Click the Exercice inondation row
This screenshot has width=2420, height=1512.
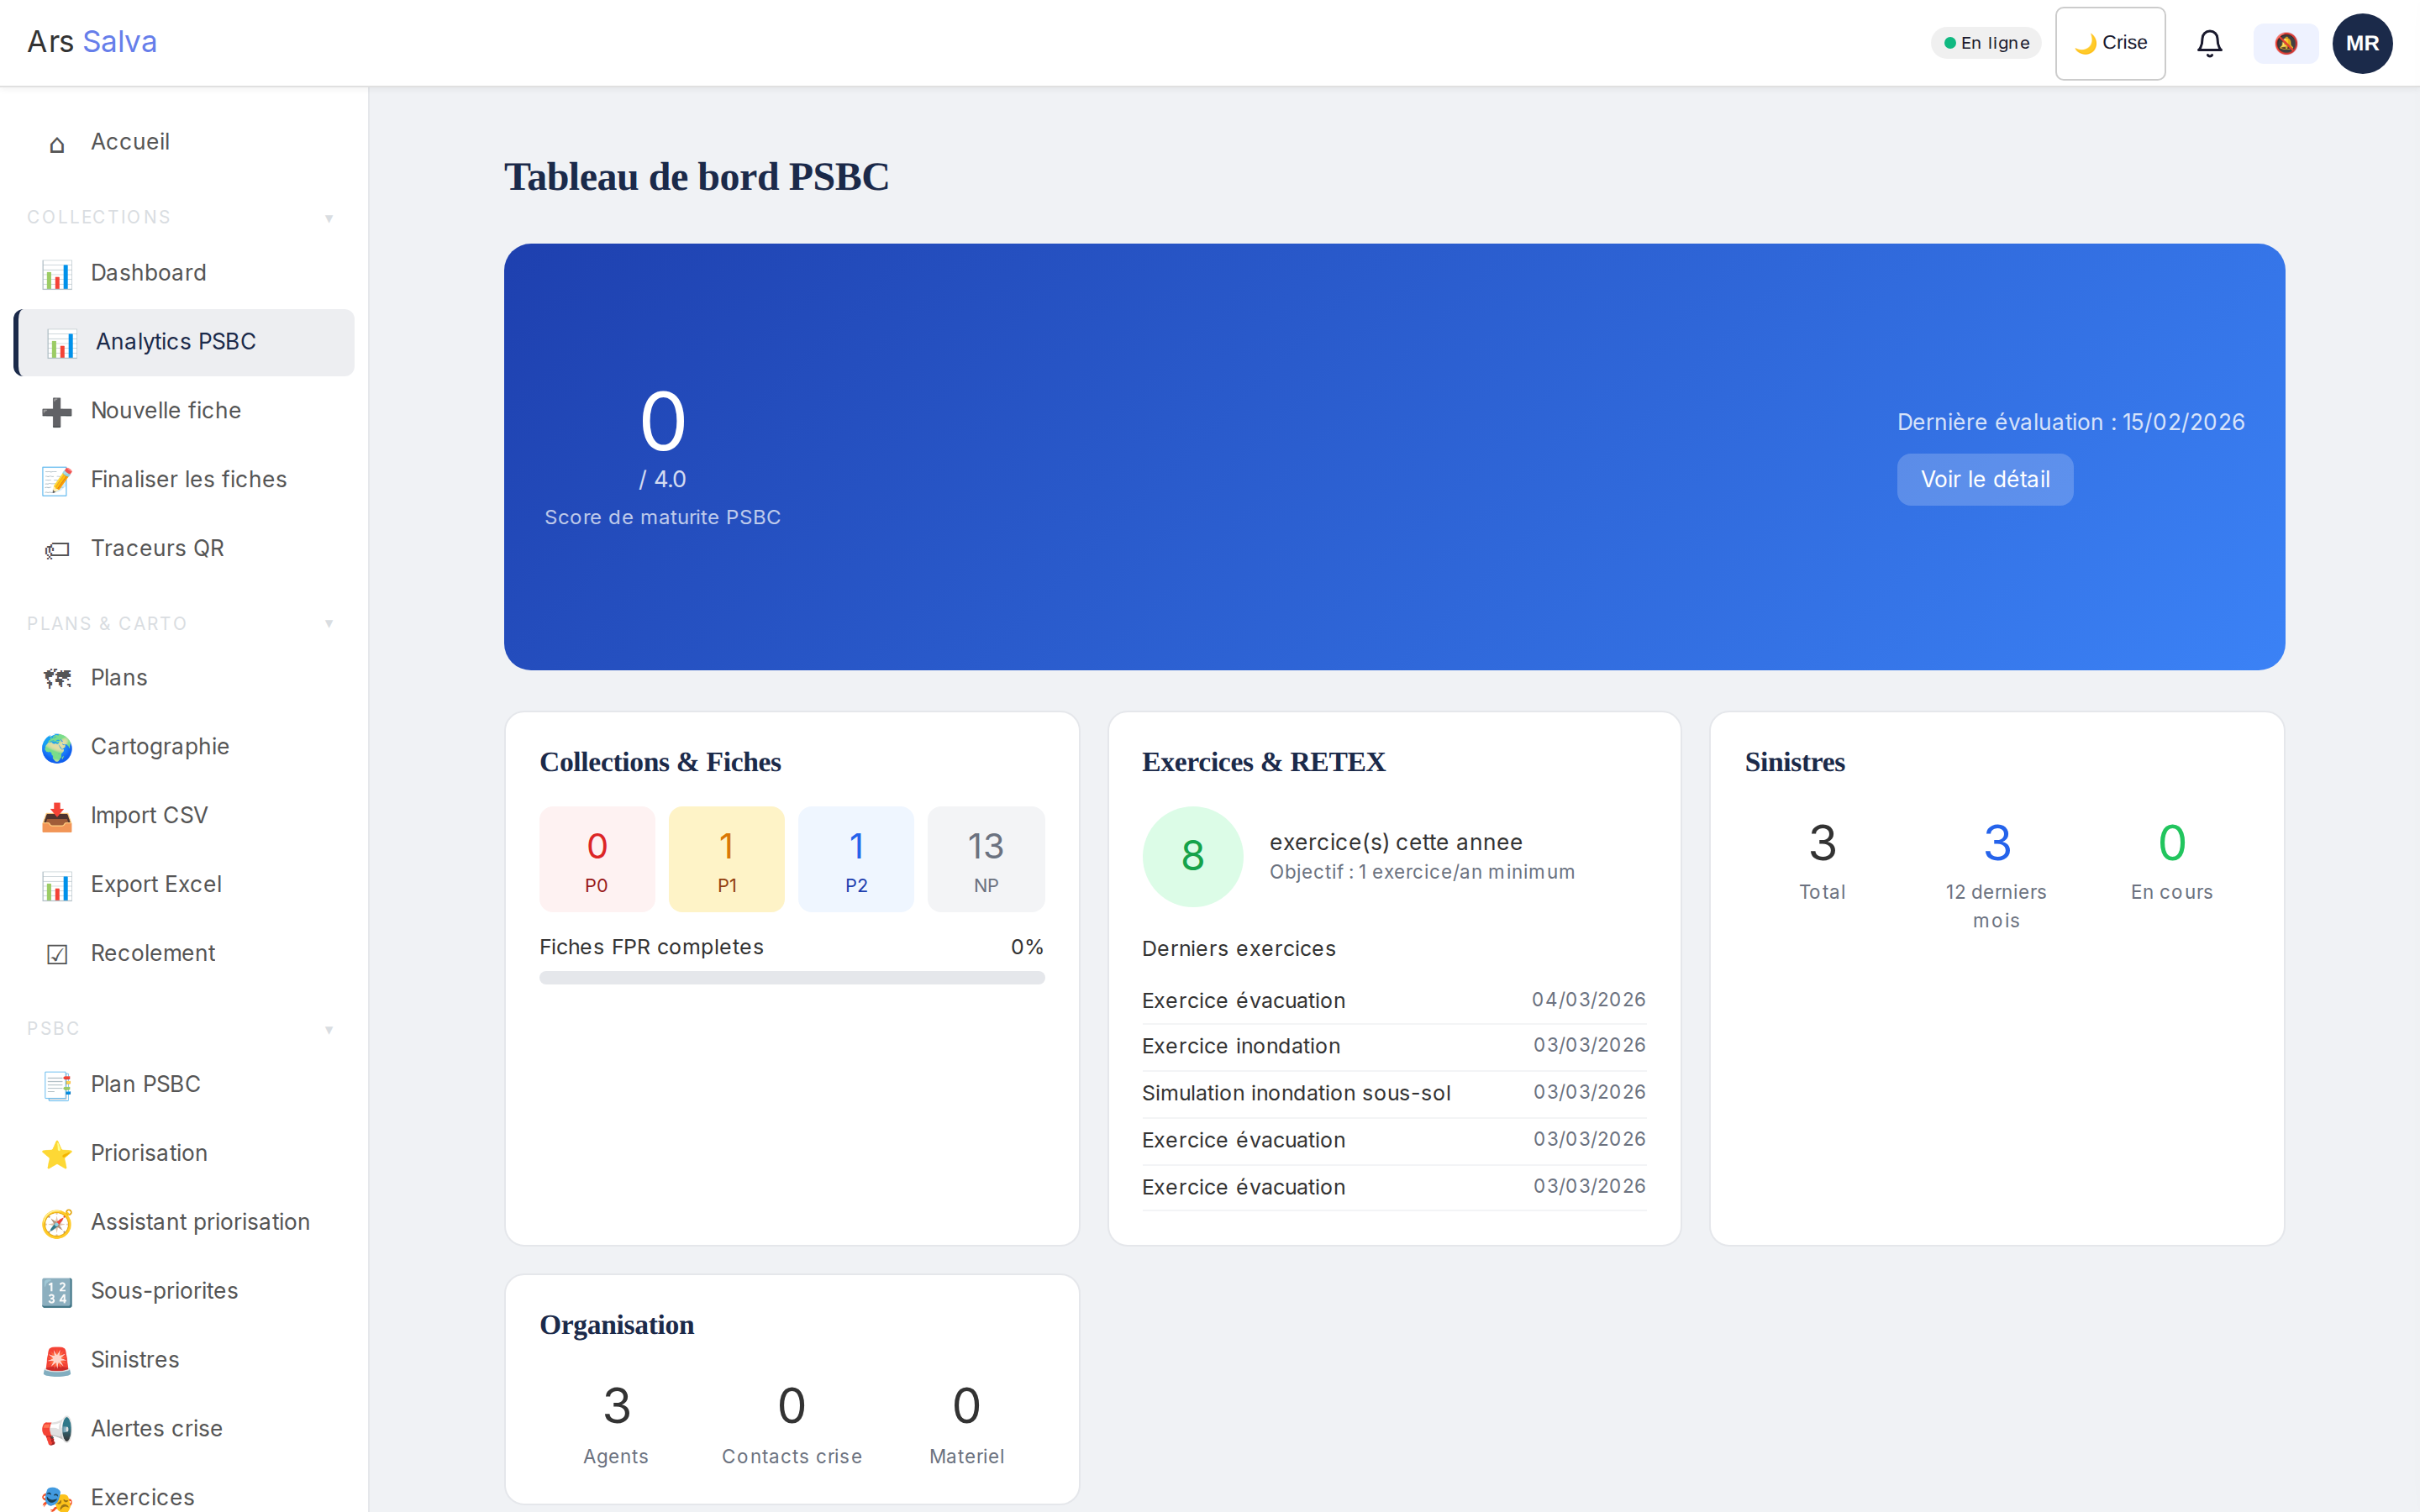click(x=1394, y=1046)
